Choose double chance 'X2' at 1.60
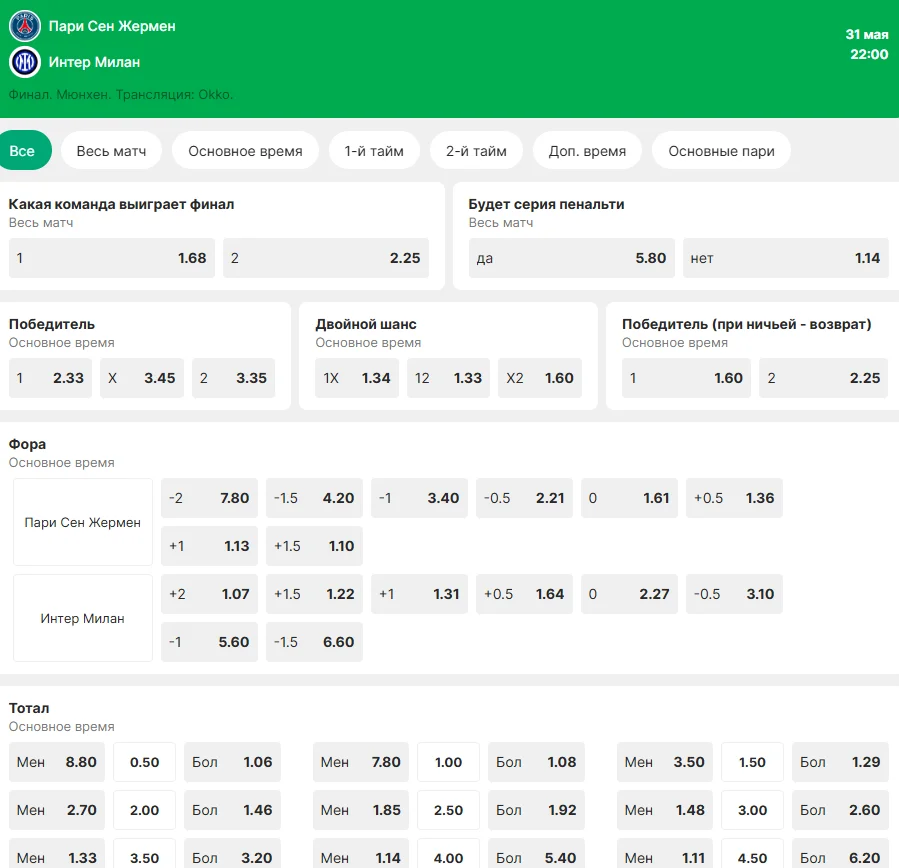This screenshot has height=868, width=899. click(539, 378)
